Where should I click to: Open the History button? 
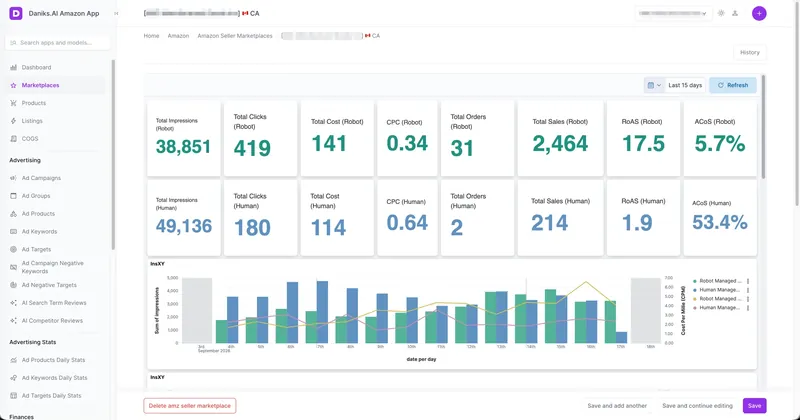click(749, 53)
